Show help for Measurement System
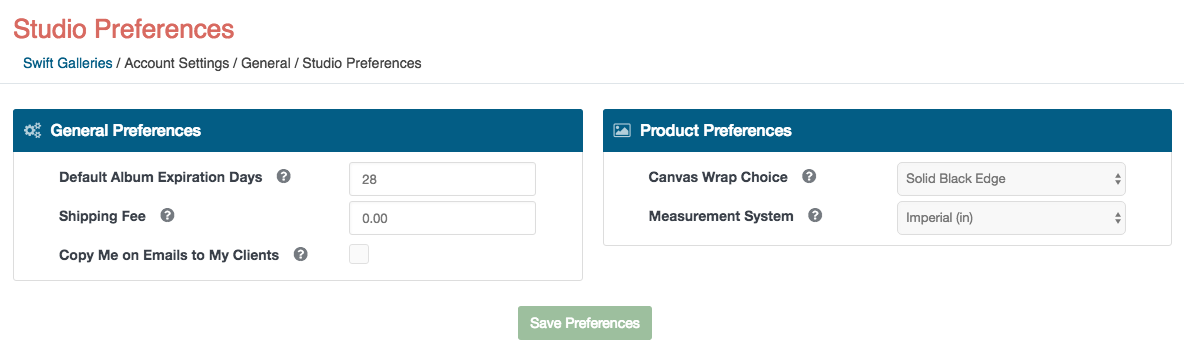Viewport: 1184px width, 364px height. (815, 215)
